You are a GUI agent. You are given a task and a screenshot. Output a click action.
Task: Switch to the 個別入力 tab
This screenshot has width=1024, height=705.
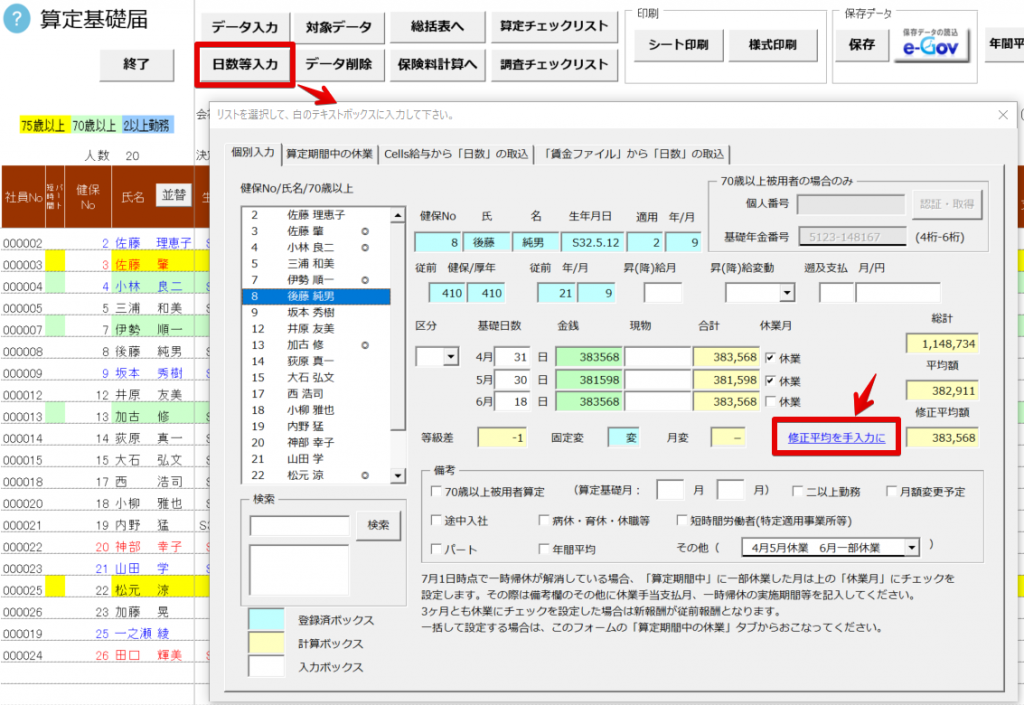click(253, 153)
